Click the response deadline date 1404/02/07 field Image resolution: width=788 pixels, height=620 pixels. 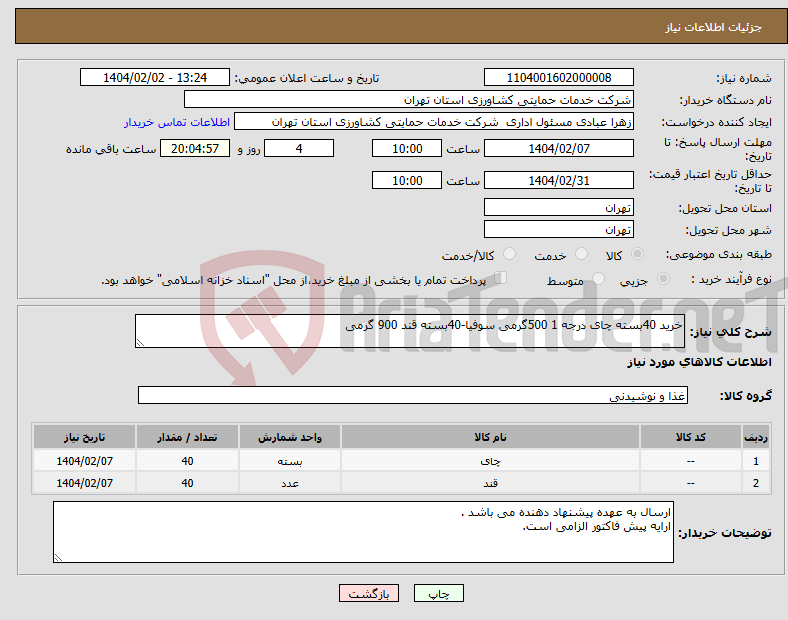559,149
